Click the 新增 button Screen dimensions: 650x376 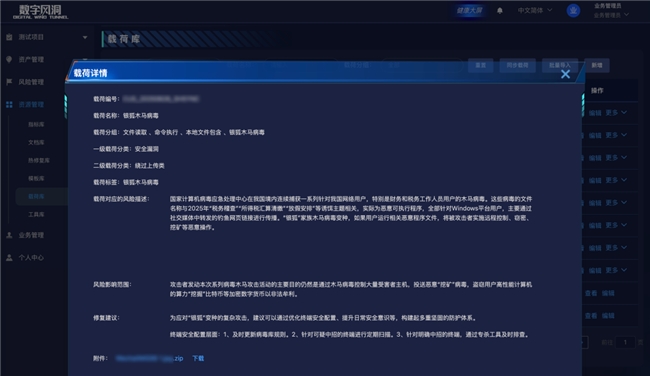[x=597, y=65]
